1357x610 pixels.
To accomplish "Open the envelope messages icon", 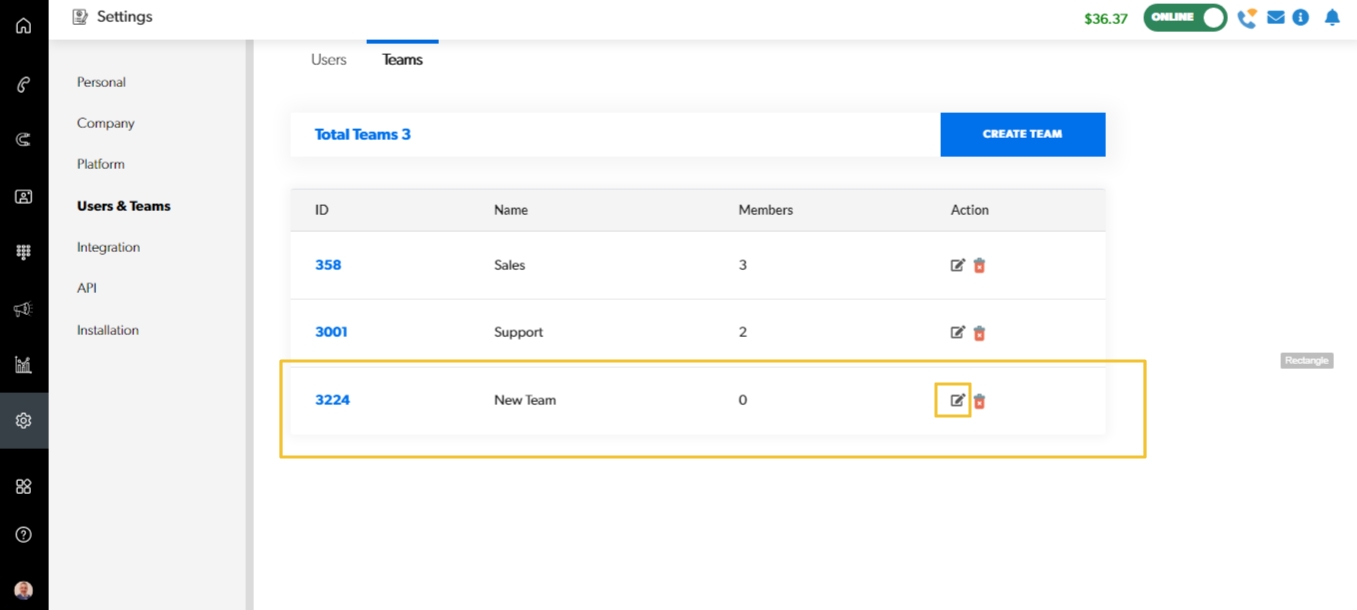I will point(1275,18).
